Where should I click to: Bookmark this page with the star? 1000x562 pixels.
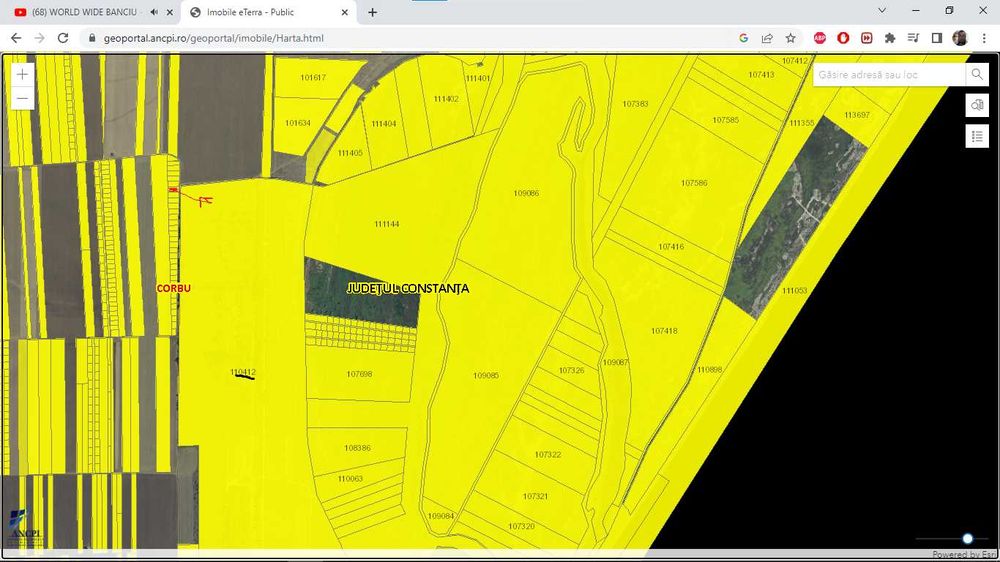pyautogui.click(x=791, y=38)
